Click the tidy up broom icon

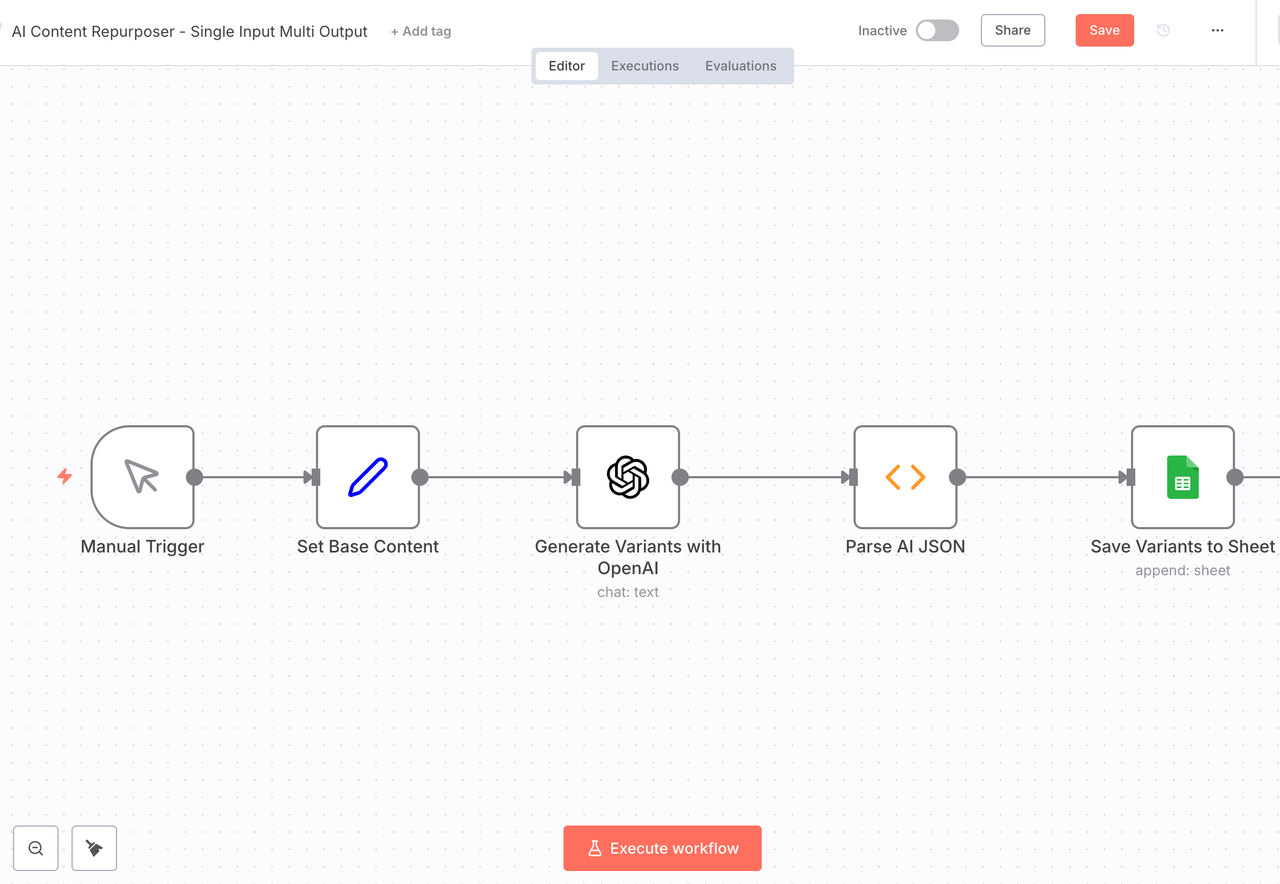pos(94,848)
